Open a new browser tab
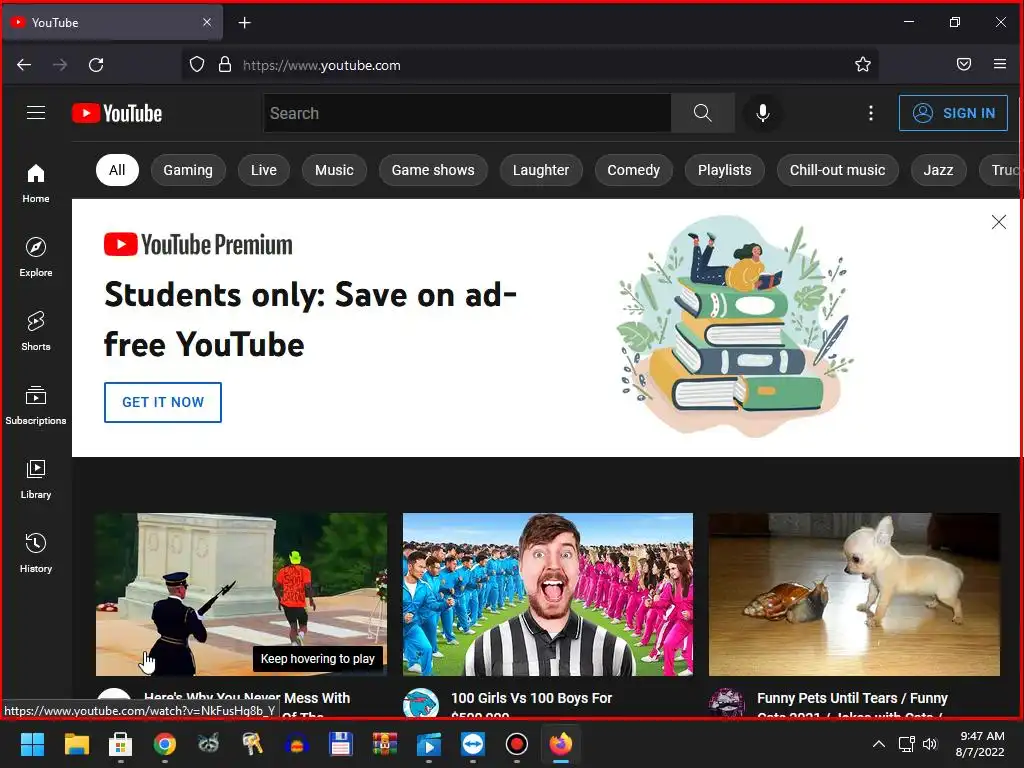The image size is (1024, 768). pyautogui.click(x=244, y=23)
